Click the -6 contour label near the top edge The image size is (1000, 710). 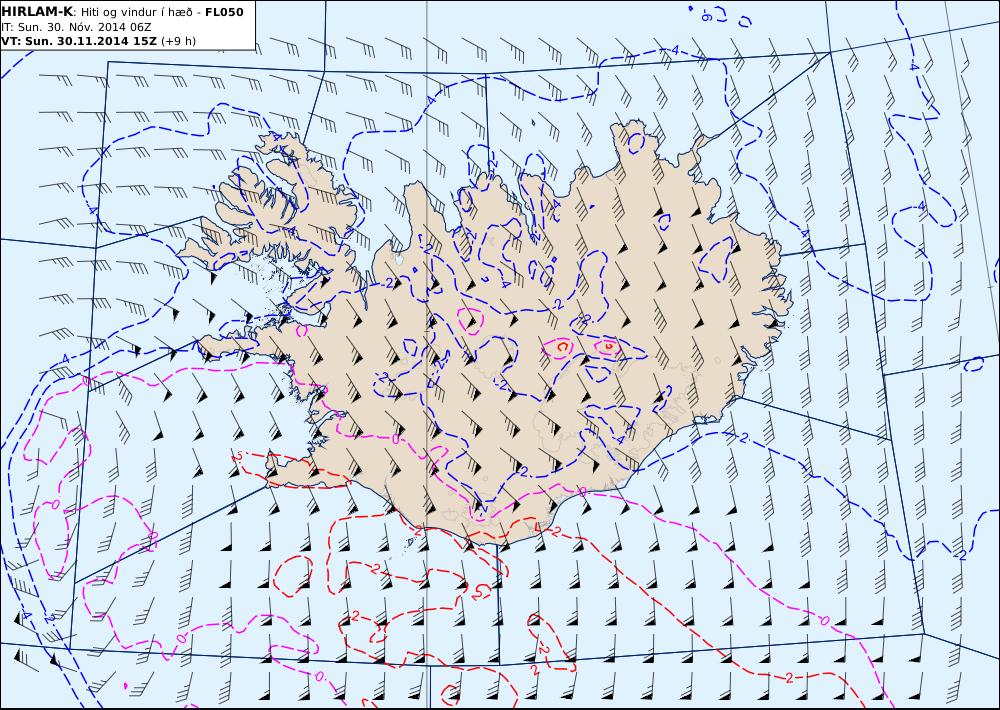(706, 17)
